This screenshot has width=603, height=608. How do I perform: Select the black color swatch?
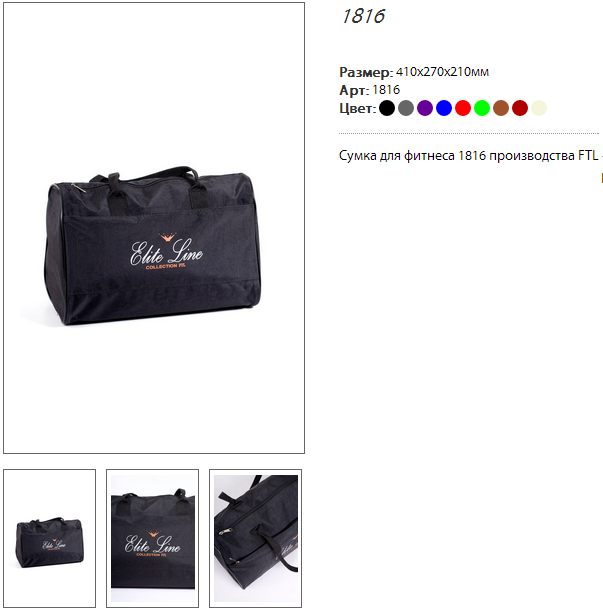pyautogui.click(x=387, y=108)
